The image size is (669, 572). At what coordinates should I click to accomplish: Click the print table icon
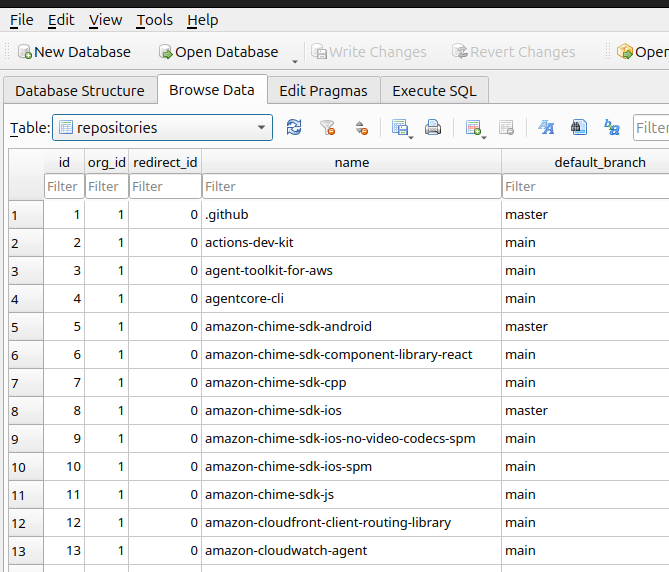433,127
